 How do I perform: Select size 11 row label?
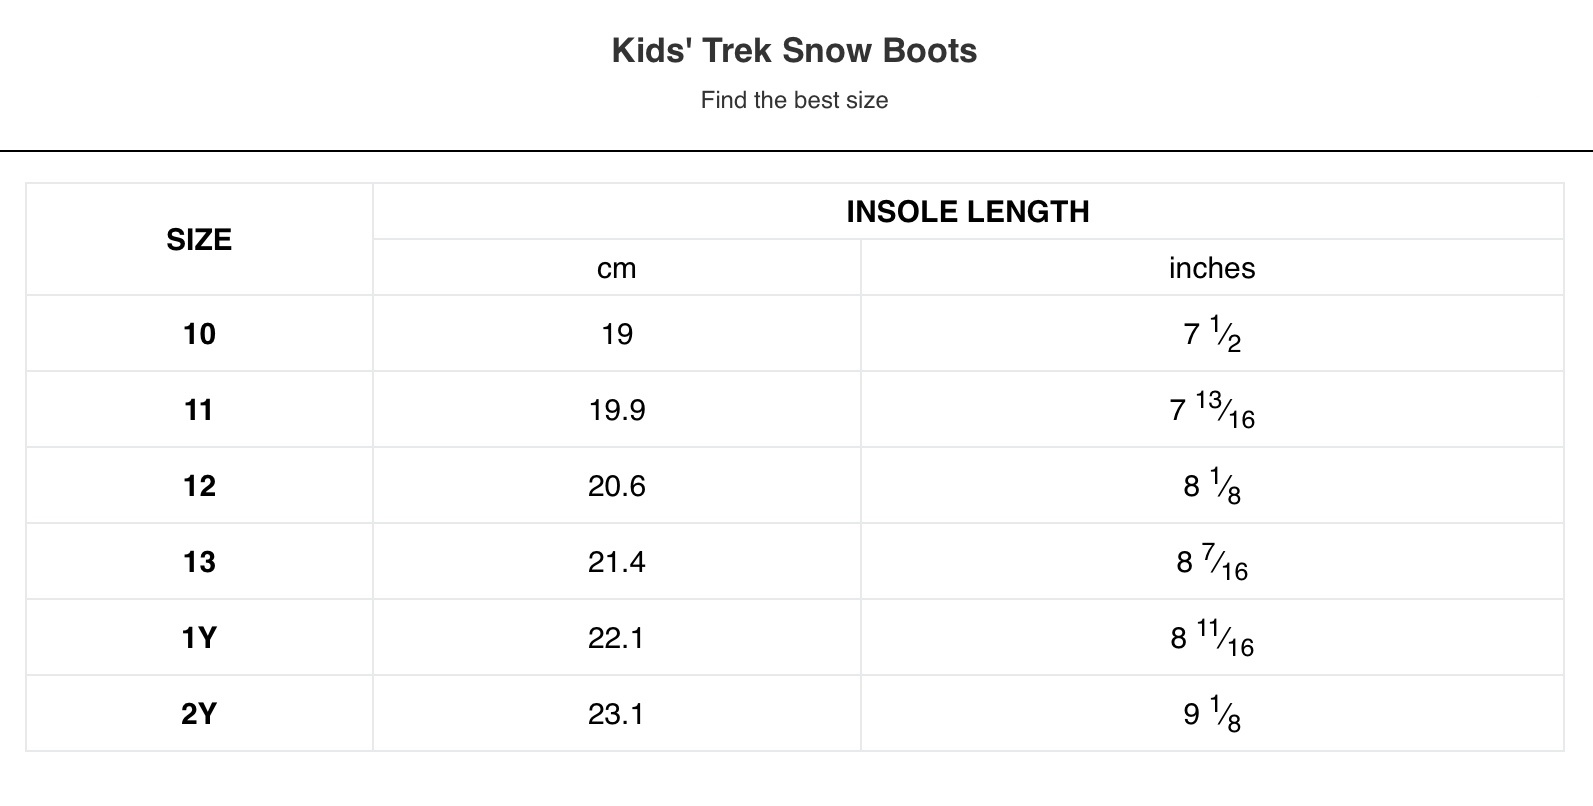(199, 410)
